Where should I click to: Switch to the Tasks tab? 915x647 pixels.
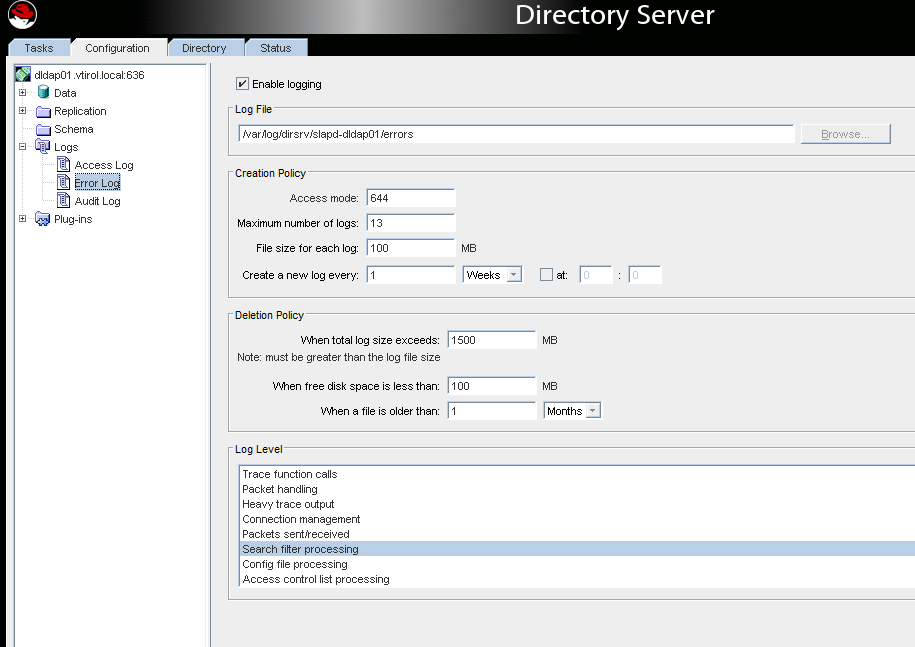(x=39, y=48)
